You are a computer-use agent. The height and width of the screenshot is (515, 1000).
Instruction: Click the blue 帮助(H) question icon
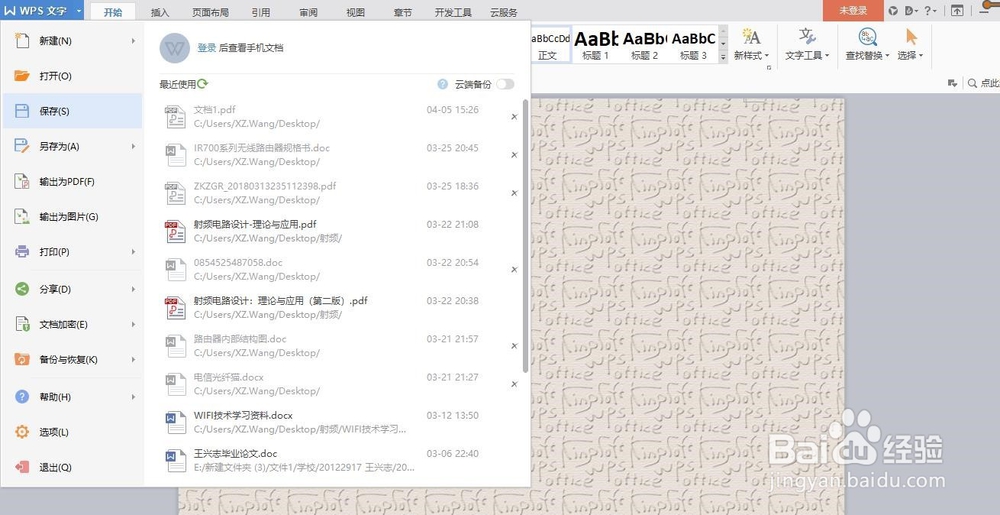pos(22,396)
